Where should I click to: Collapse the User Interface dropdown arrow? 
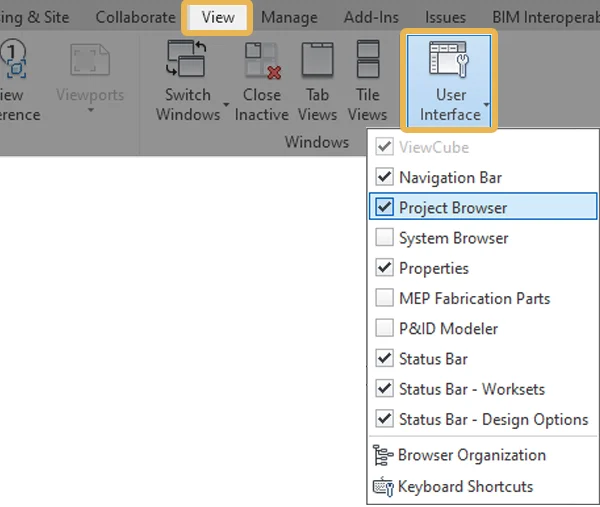pos(486,104)
